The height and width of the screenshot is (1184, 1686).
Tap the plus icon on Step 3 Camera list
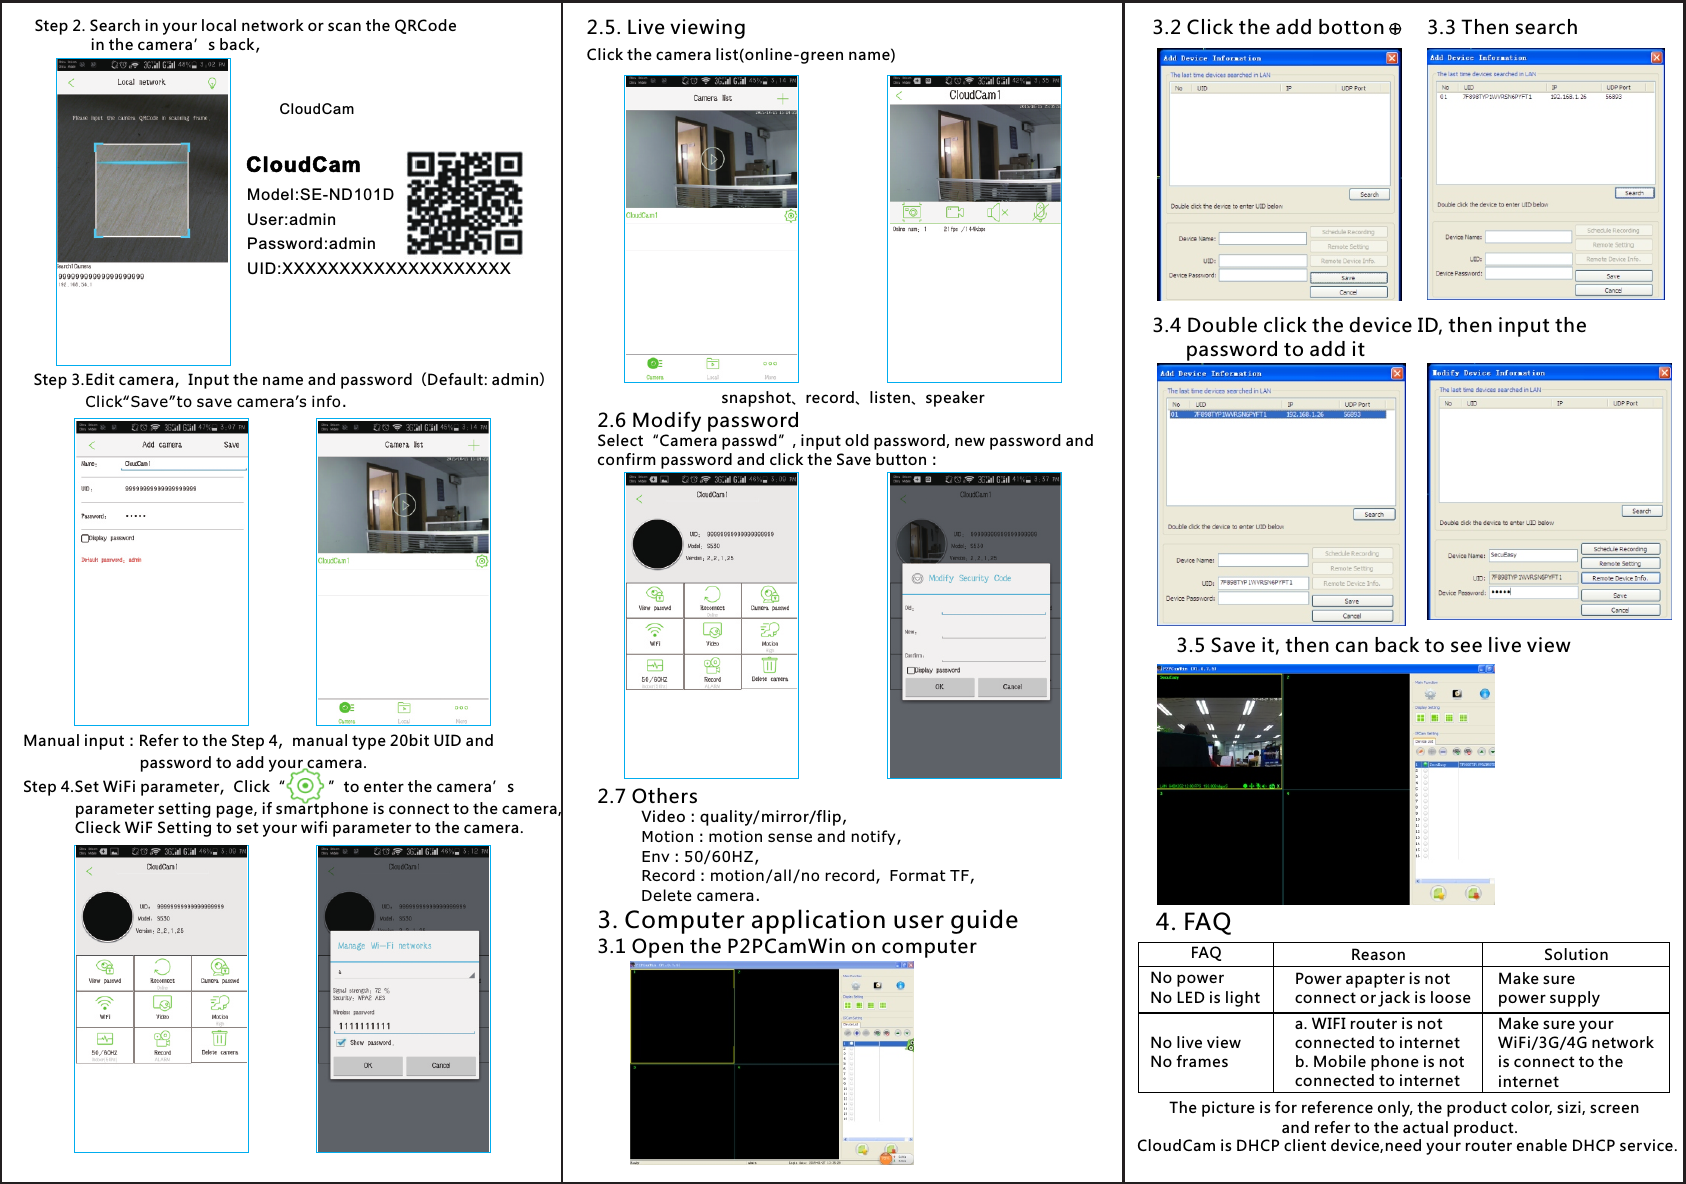(473, 445)
